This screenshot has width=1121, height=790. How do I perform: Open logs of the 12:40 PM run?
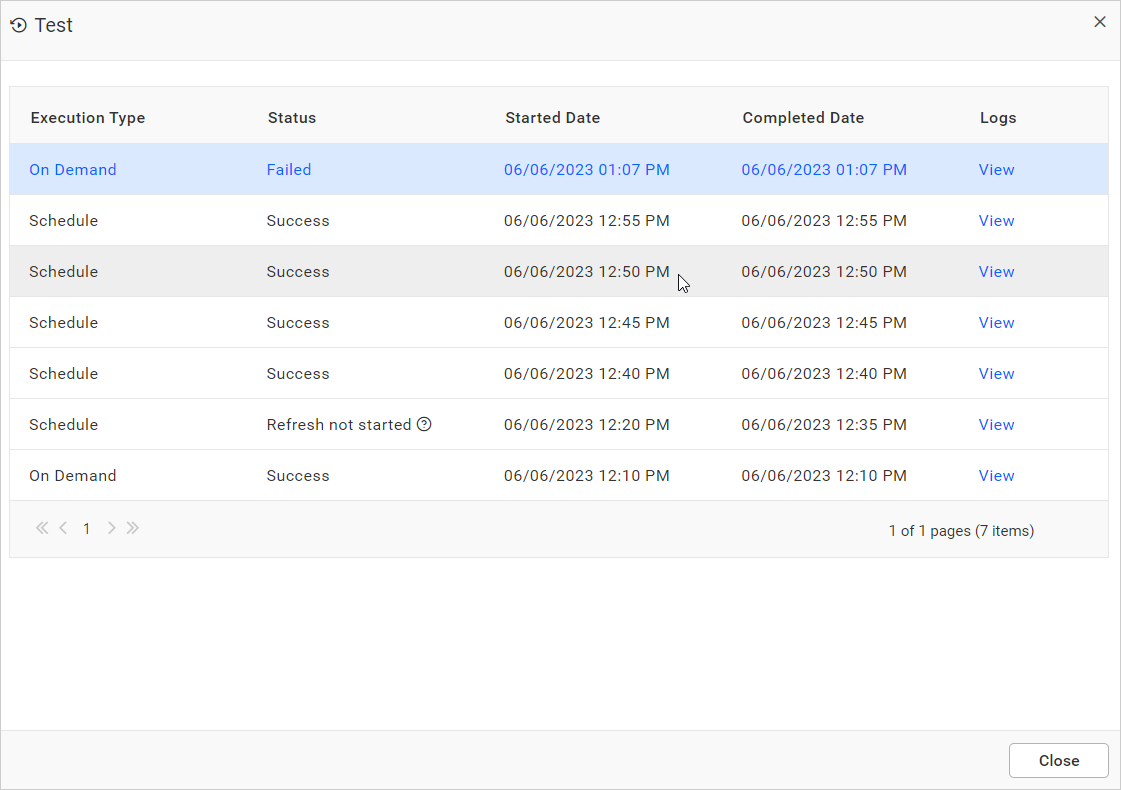pos(996,374)
